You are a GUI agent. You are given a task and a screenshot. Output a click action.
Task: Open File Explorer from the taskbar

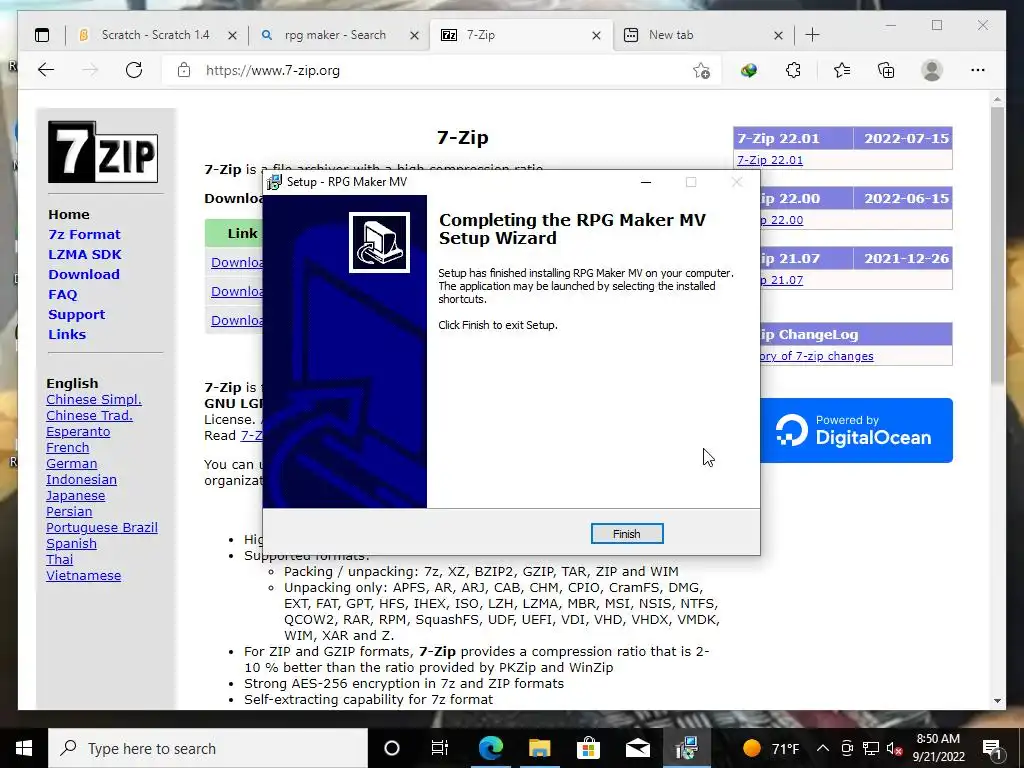[539, 748]
